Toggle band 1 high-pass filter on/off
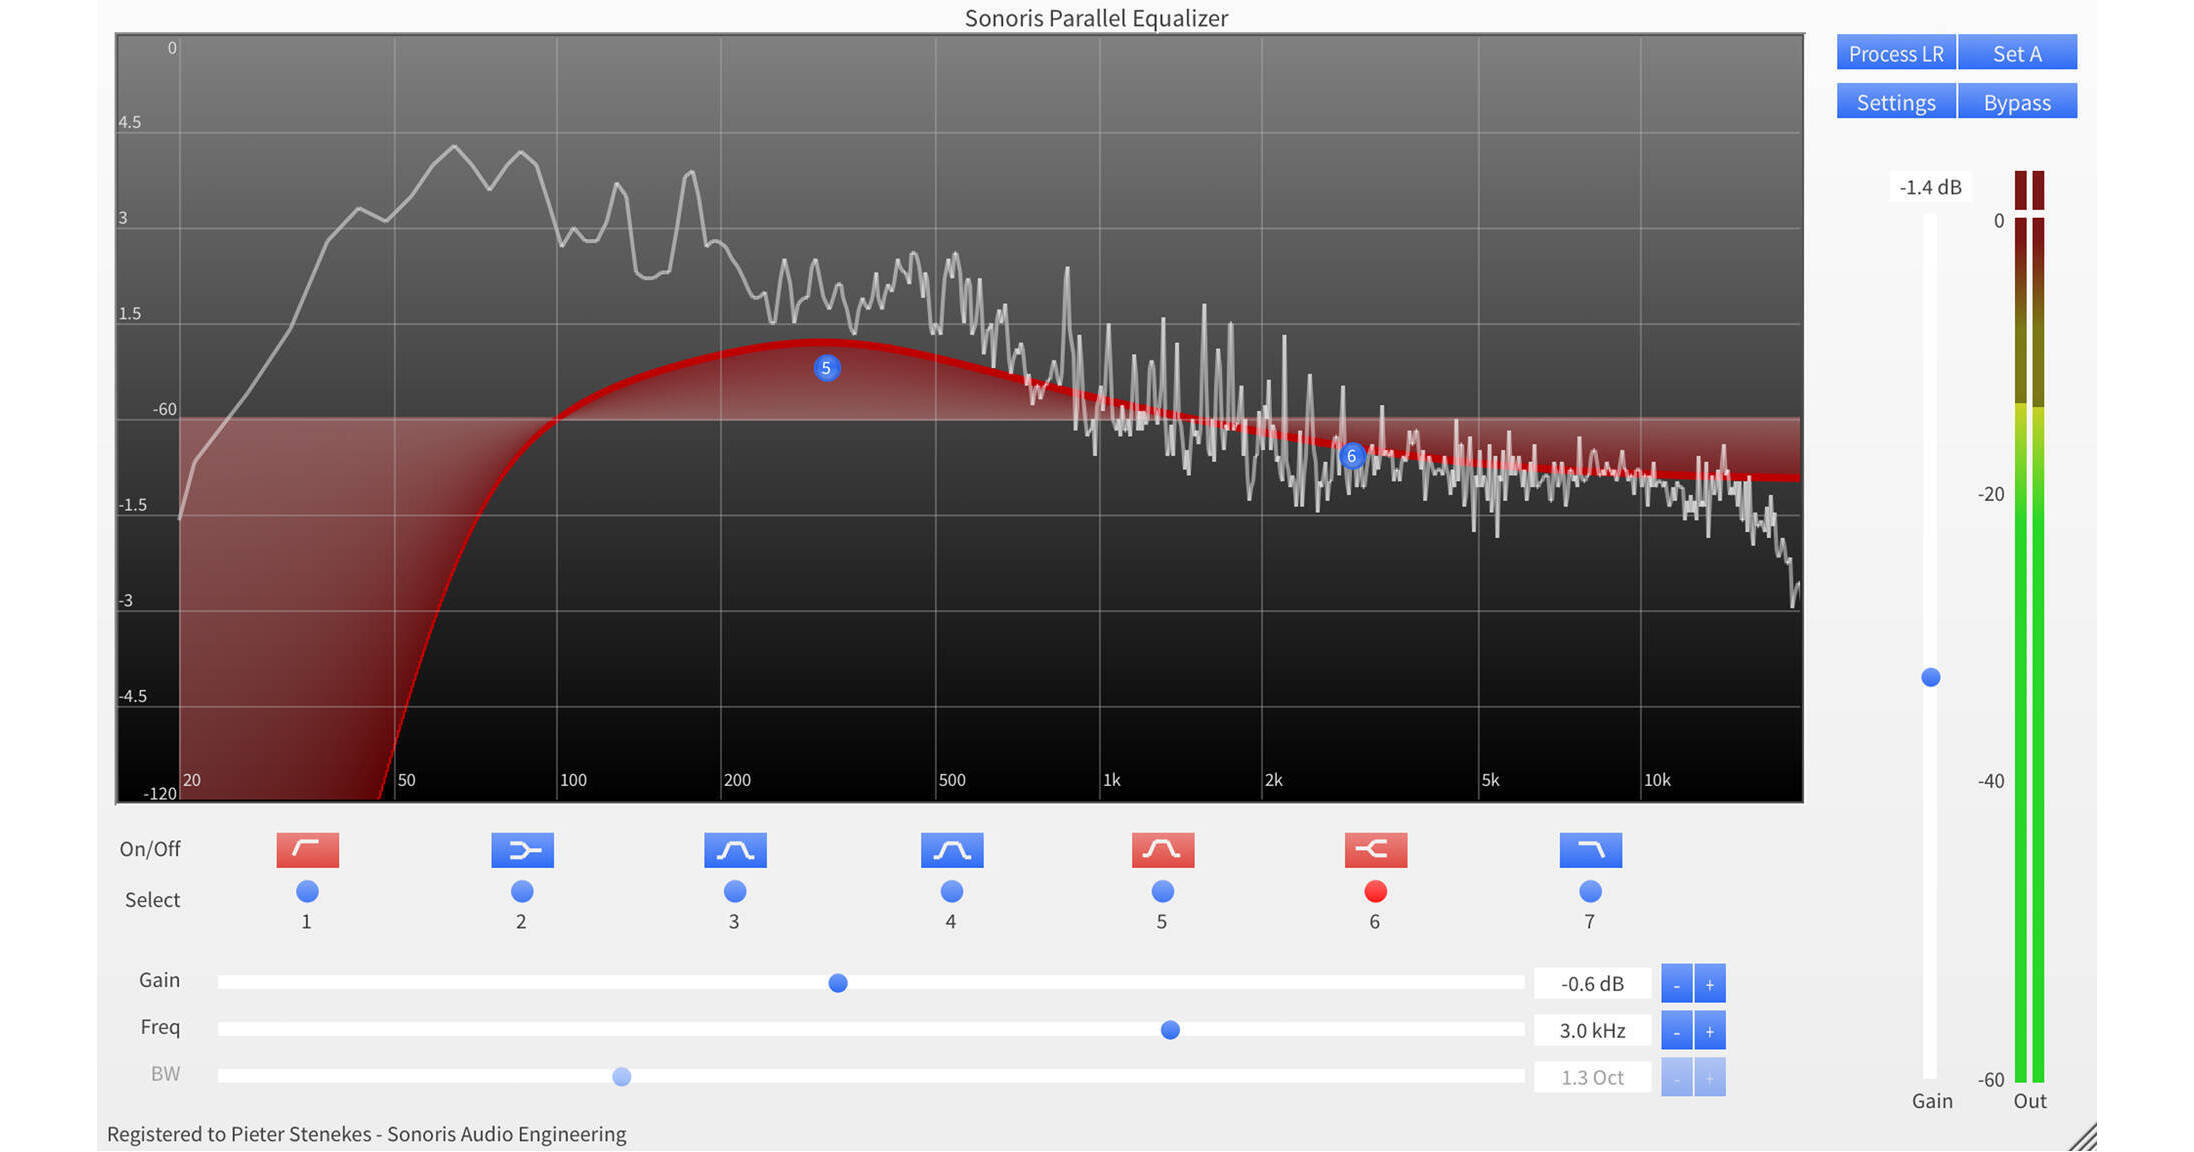This screenshot has height=1152, width=2194. coord(307,850)
